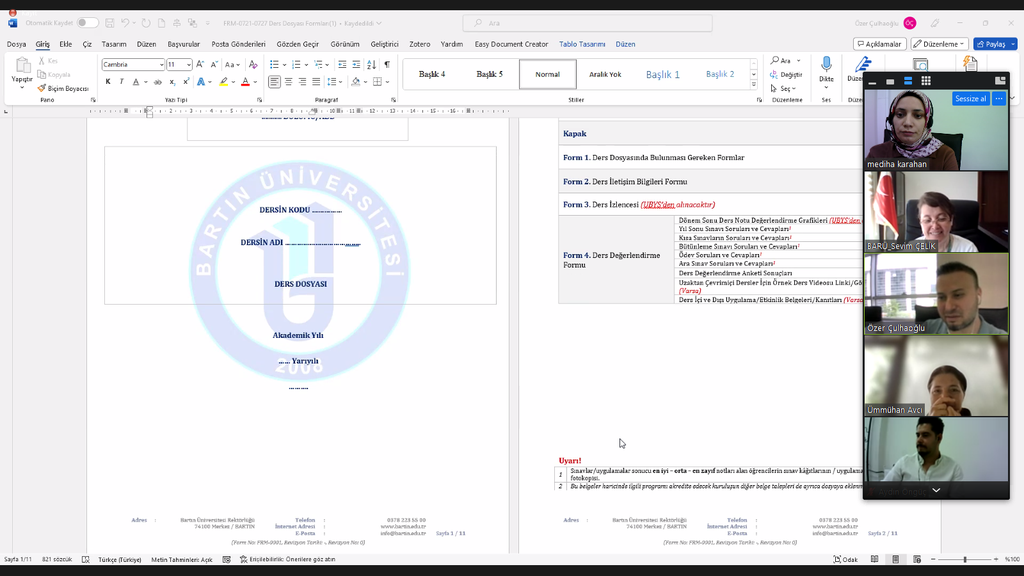Toggle italic text formatting
The width and height of the screenshot is (1024, 576).
(x=122, y=82)
